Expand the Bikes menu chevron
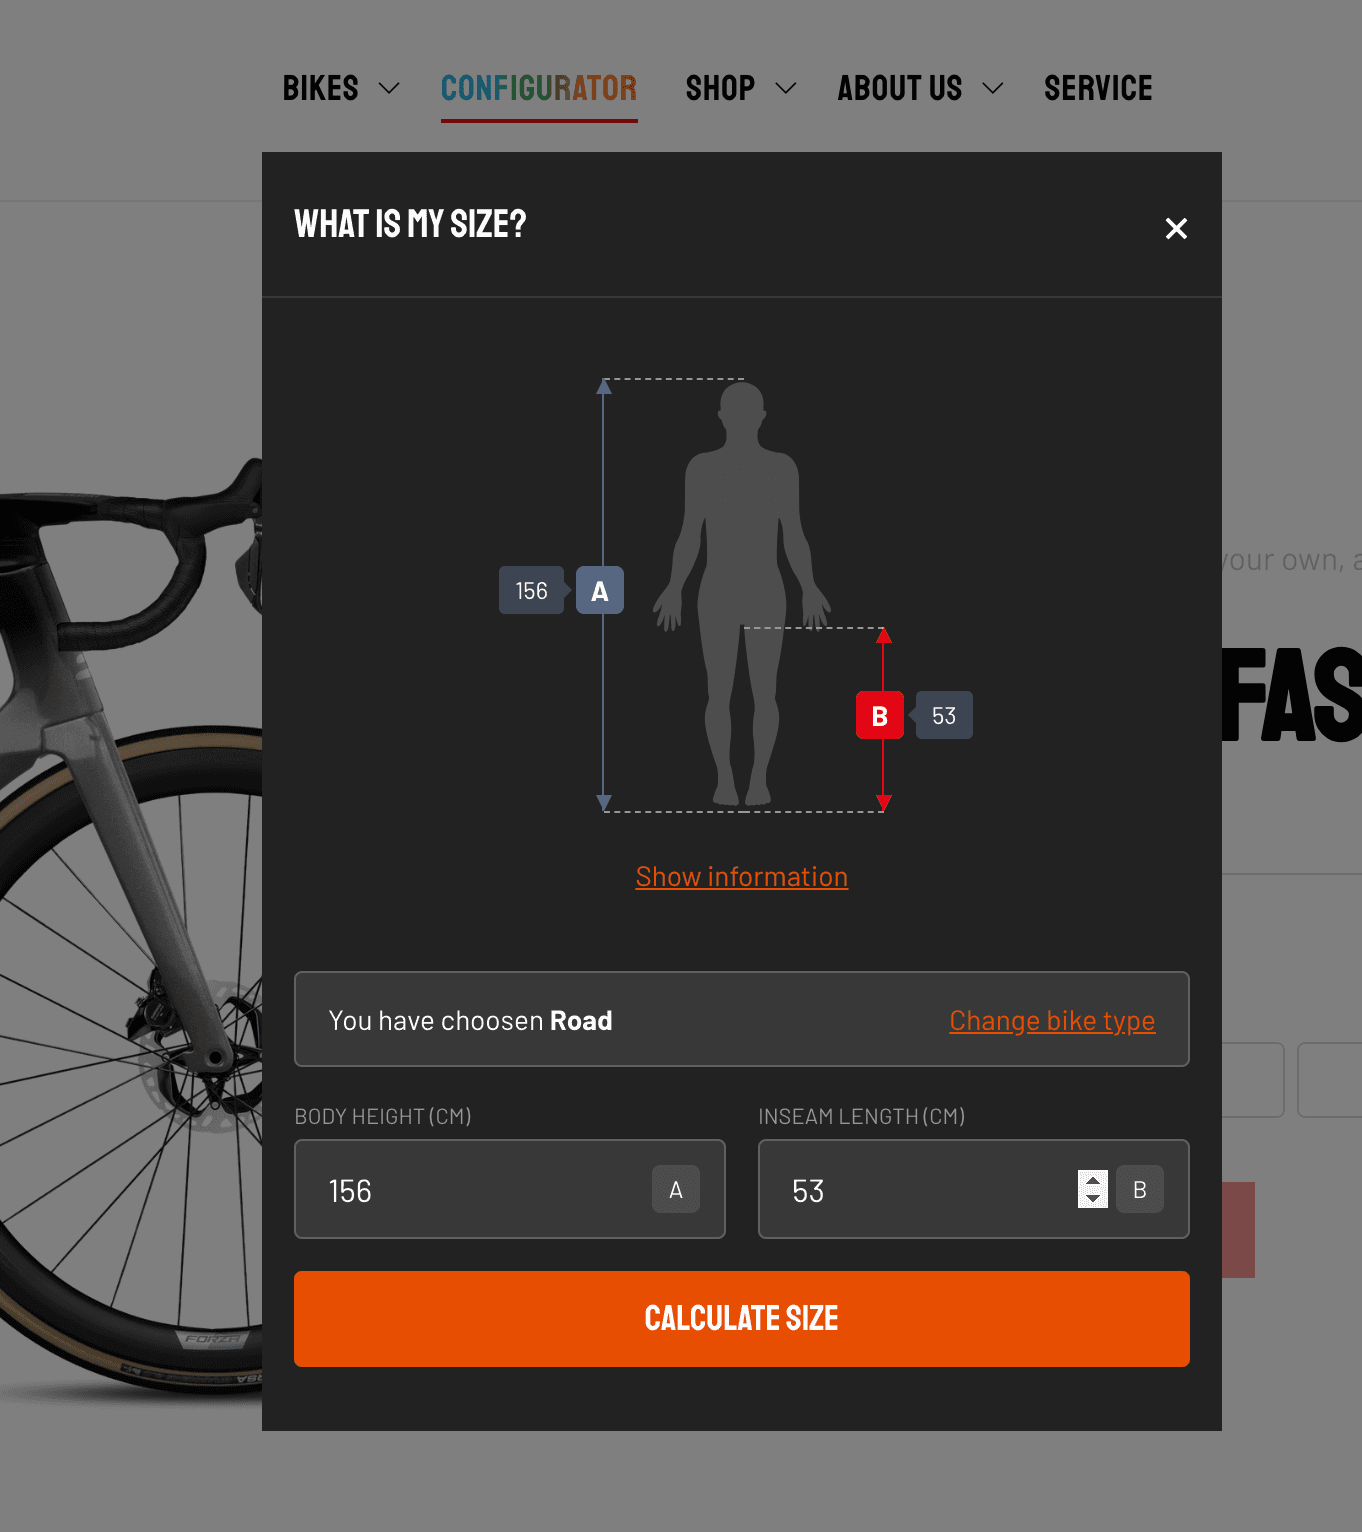Viewport: 1362px width, 1532px height. point(390,88)
